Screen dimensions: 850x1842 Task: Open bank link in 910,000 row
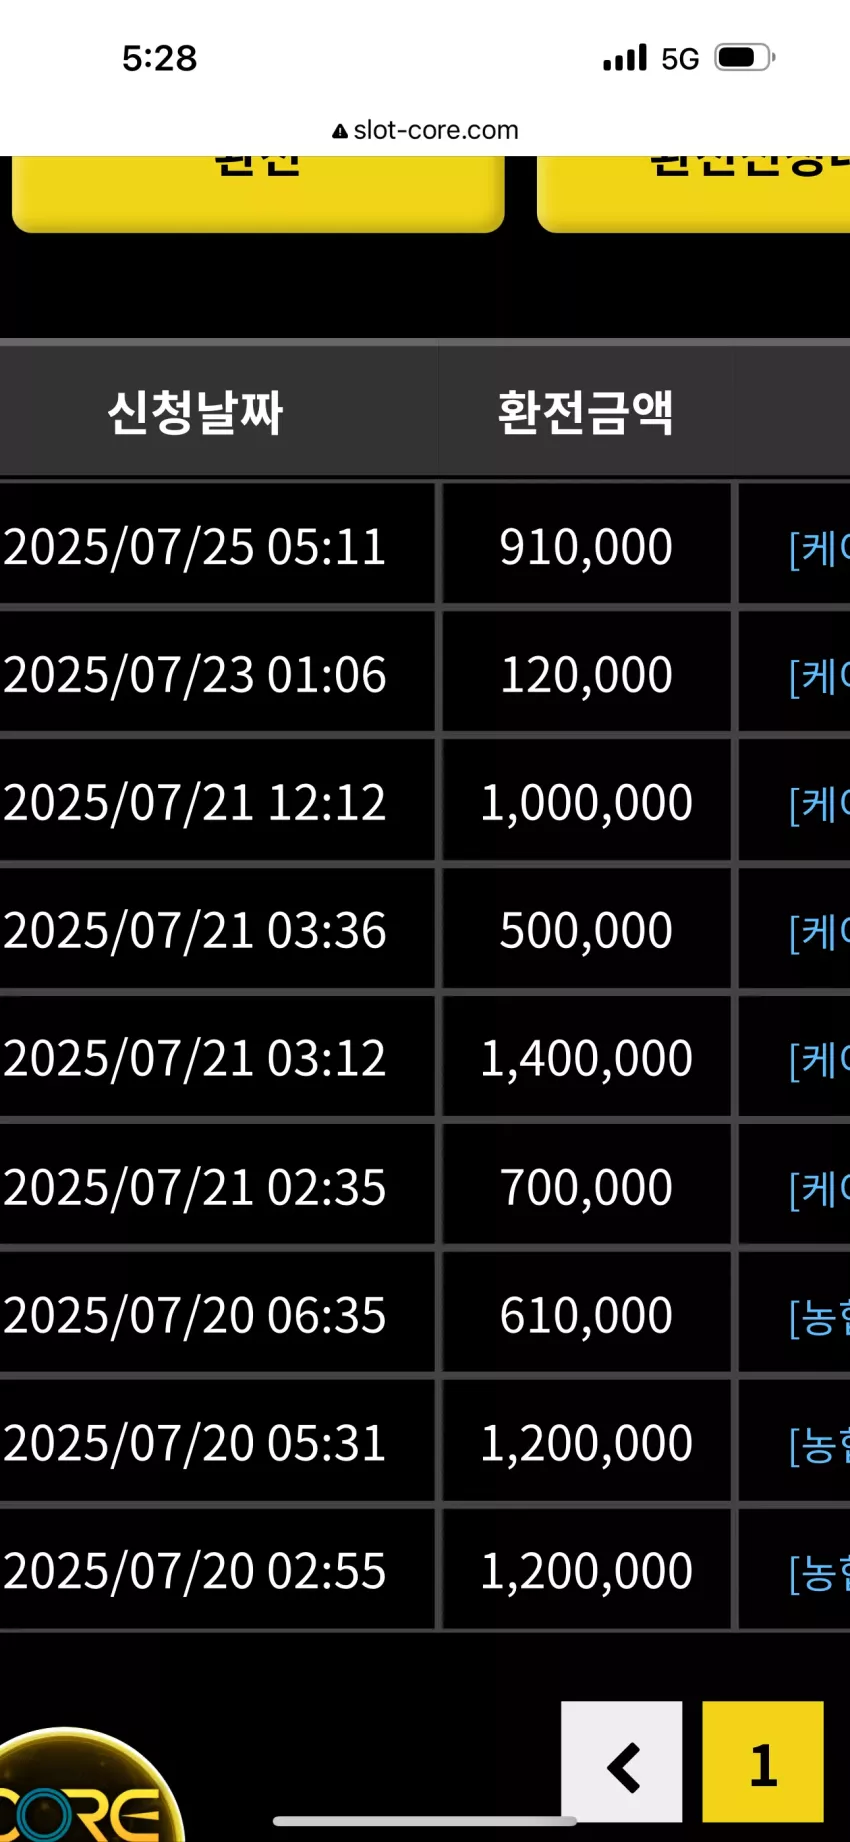[819, 548]
